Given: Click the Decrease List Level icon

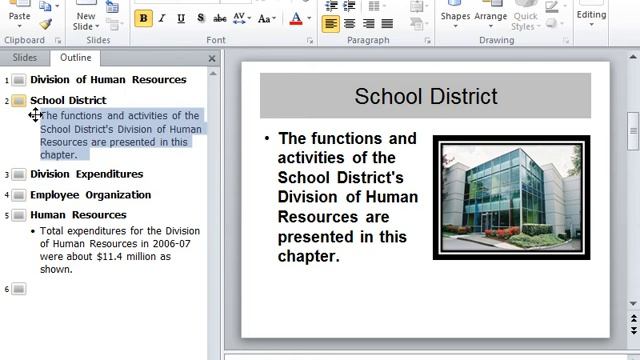Looking at the screenshot, I should [x=331, y=6].
